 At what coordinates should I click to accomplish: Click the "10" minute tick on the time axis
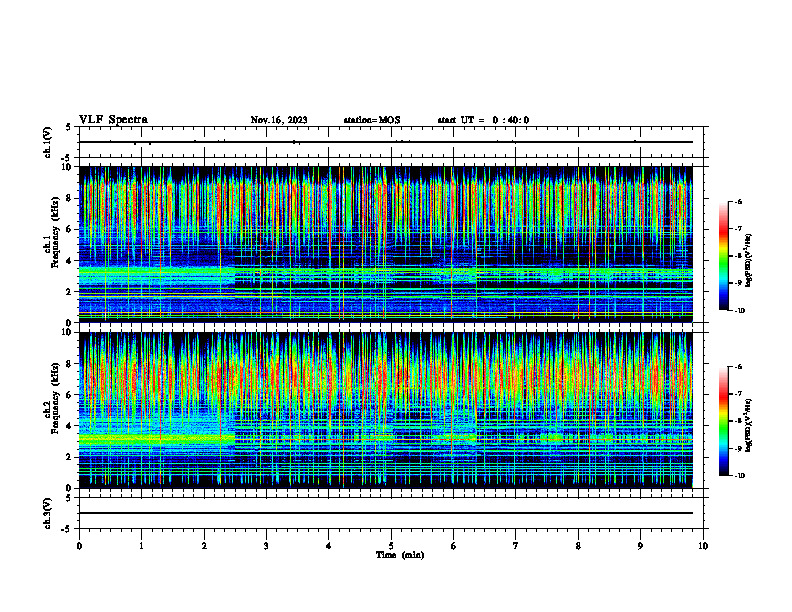coord(703,546)
